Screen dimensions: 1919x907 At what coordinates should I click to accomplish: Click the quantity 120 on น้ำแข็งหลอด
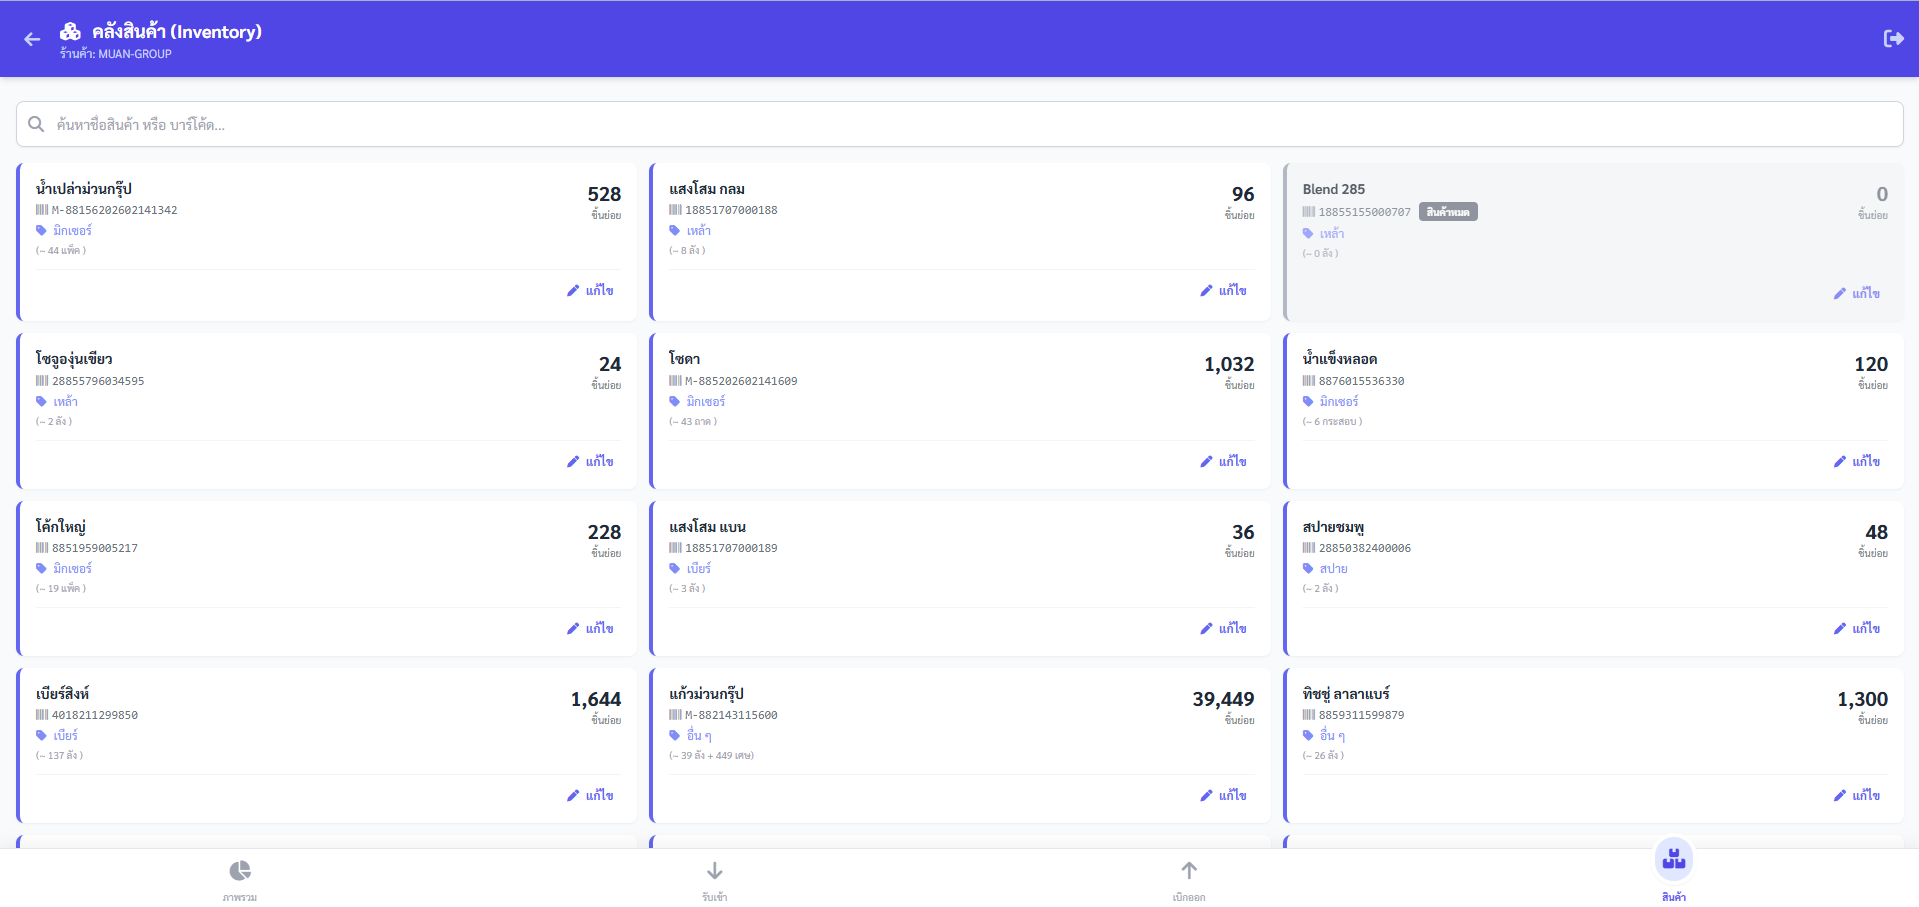click(1871, 365)
